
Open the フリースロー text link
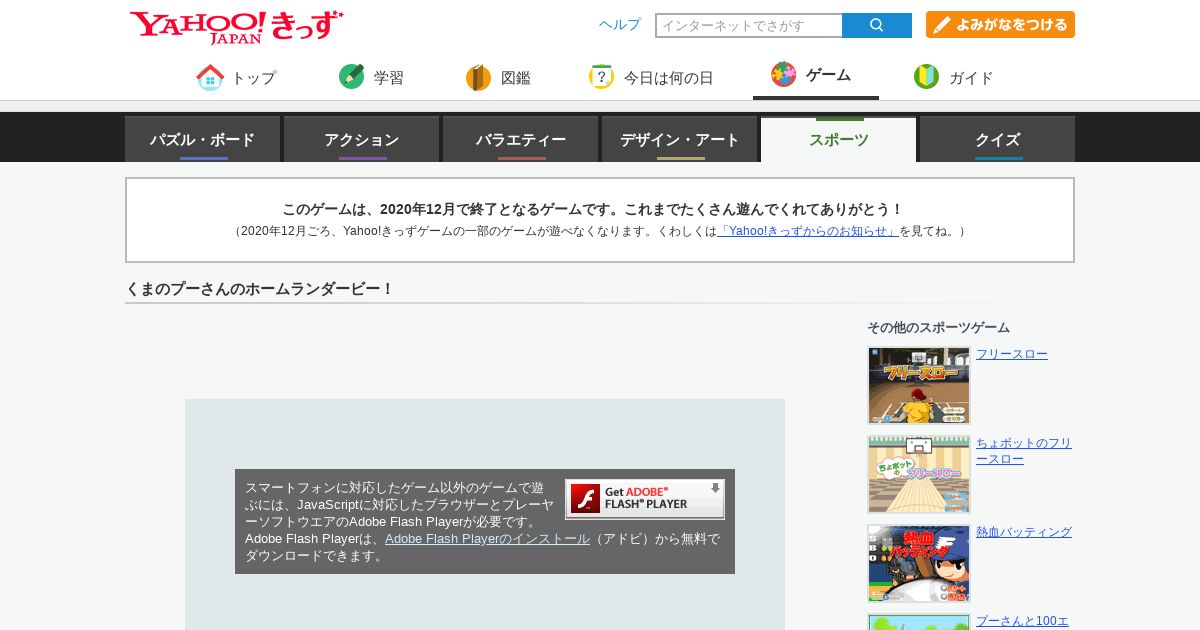(x=1012, y=354)
